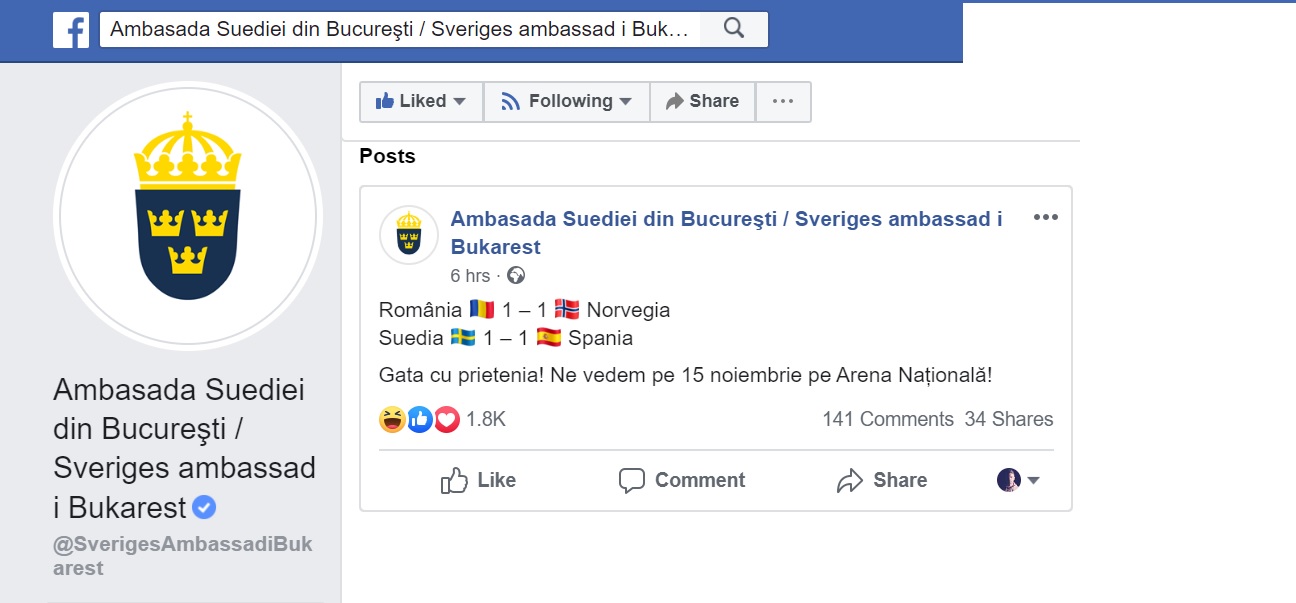Image resolution: width=1296 pixels, height=603 pixels.
Task: Share the post from the action bar
Action: 881,480
